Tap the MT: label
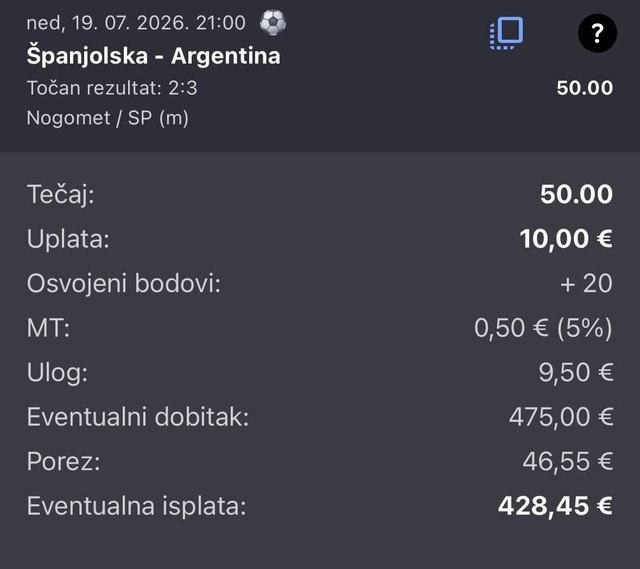Screen dimensions: 640x569 [x=48, y=328]
